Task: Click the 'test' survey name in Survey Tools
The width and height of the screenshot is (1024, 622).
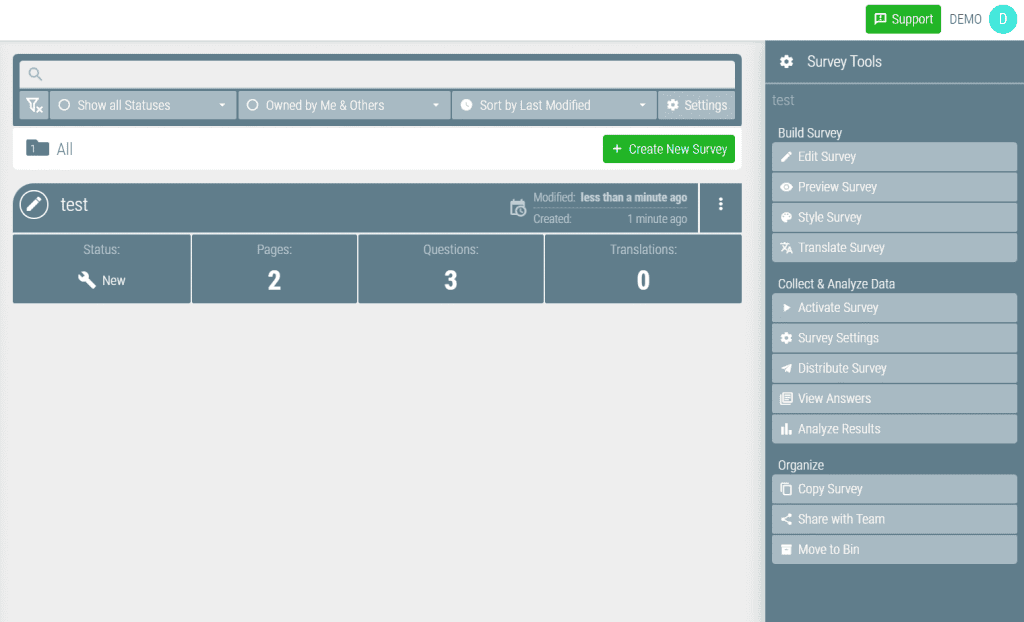Action: pyautogui.click(x=783, y=101)
